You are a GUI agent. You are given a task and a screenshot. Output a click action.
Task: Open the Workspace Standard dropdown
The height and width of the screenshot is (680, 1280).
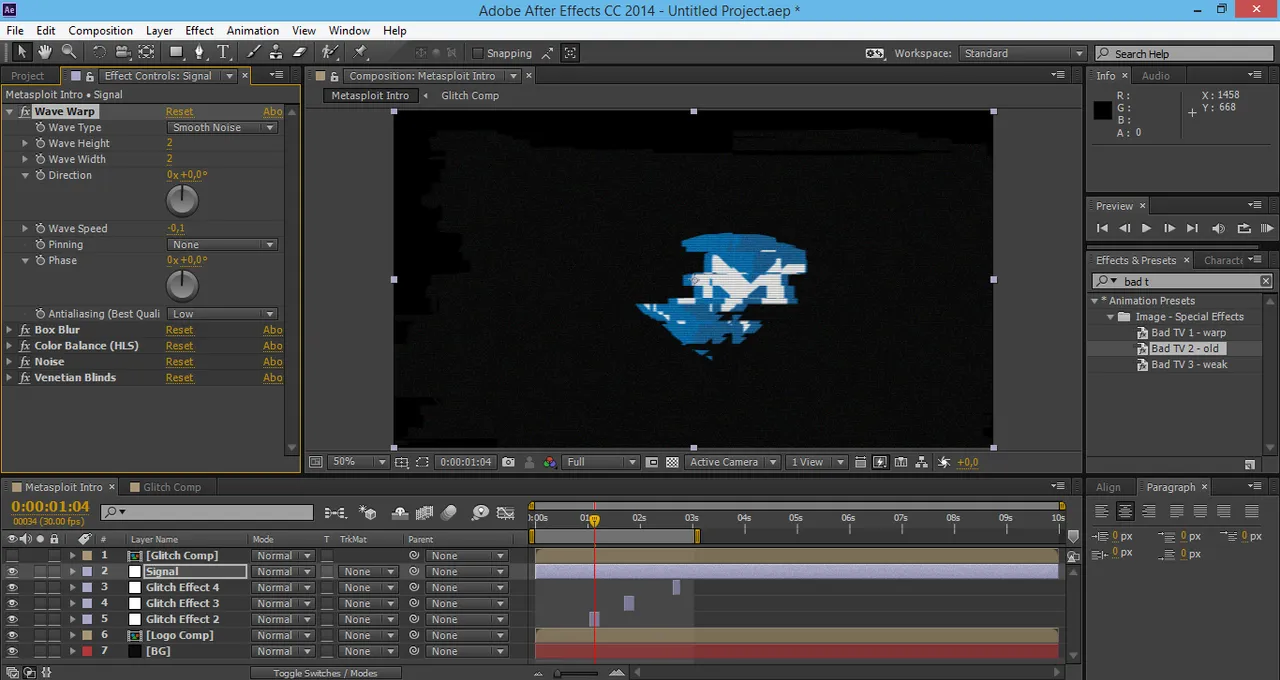1022,53
